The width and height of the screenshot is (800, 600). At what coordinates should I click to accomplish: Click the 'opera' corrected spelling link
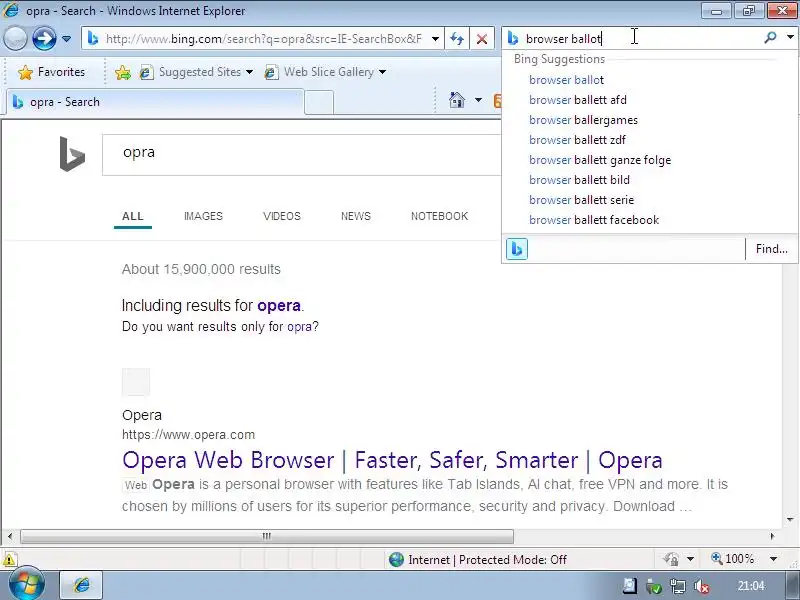pyautogui.click(x=279, y=305)
